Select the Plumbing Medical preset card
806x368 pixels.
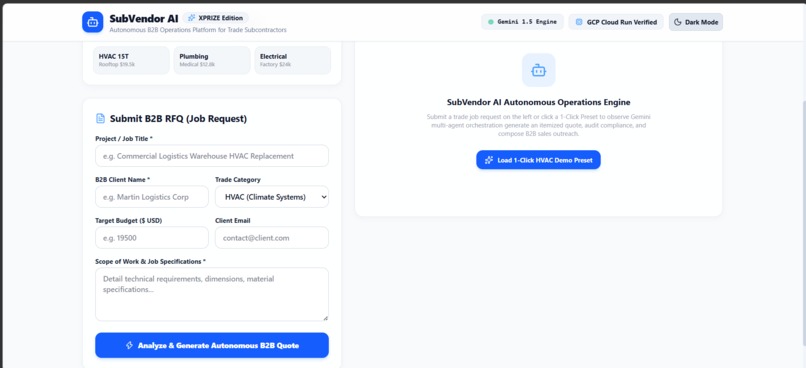212,60
